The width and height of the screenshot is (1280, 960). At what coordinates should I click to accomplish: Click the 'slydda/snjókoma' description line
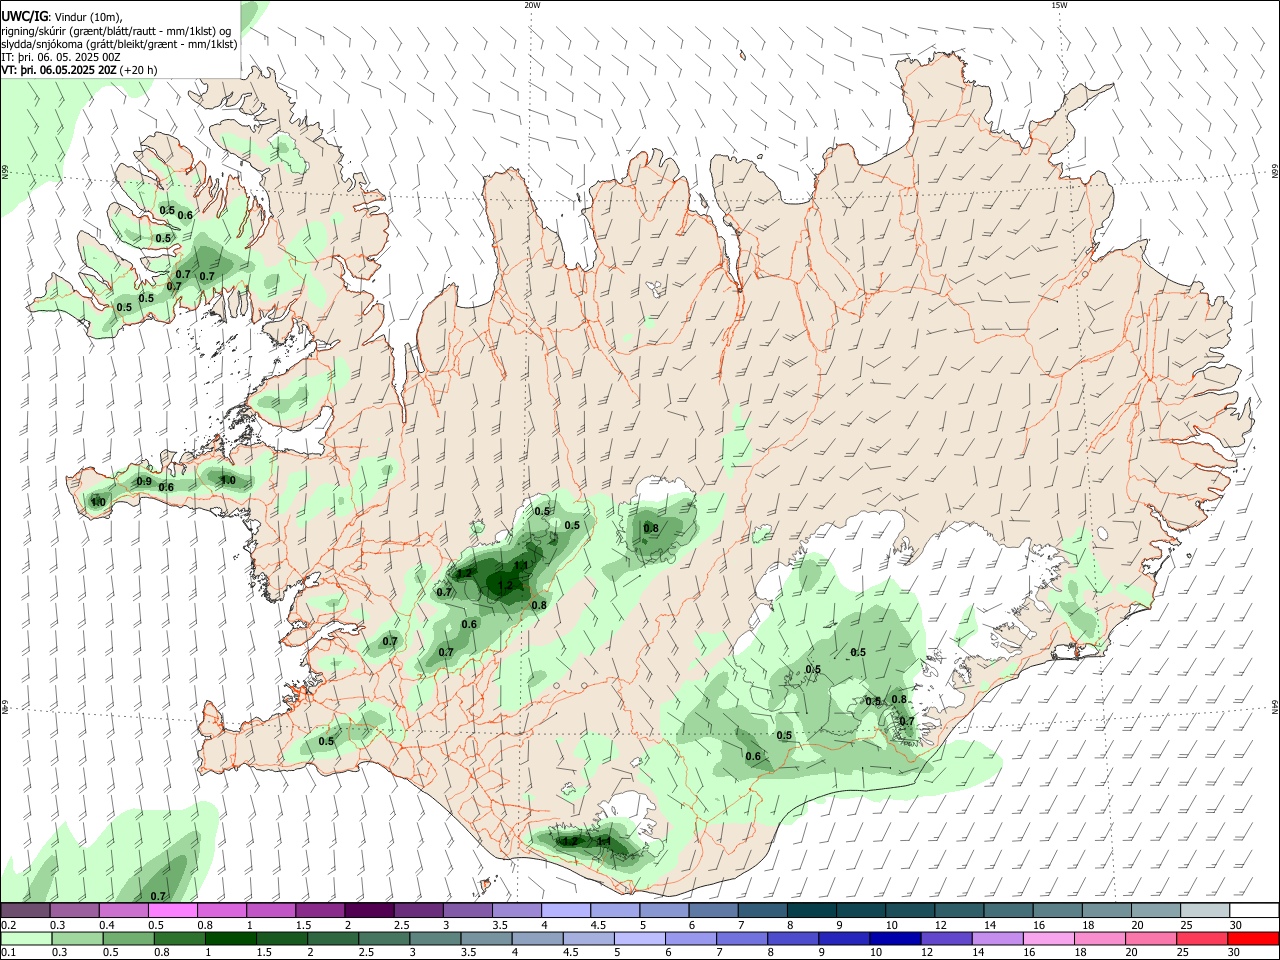point(120,44)
